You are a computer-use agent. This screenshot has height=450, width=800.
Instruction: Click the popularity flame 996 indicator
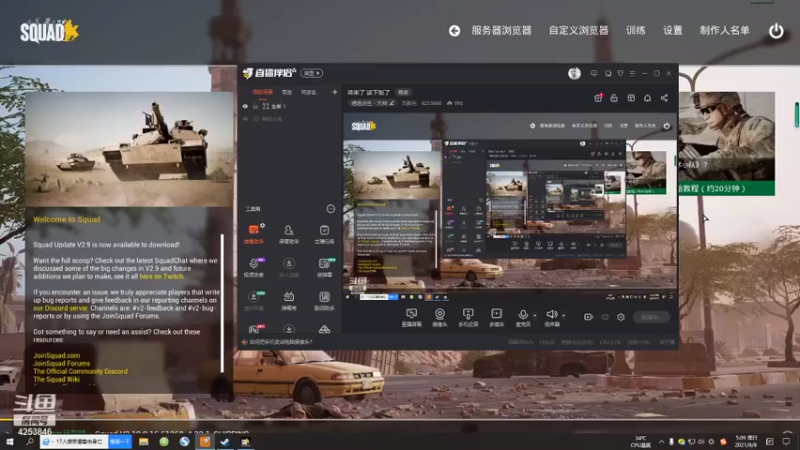pyautogui.click(x=455, y=103)
